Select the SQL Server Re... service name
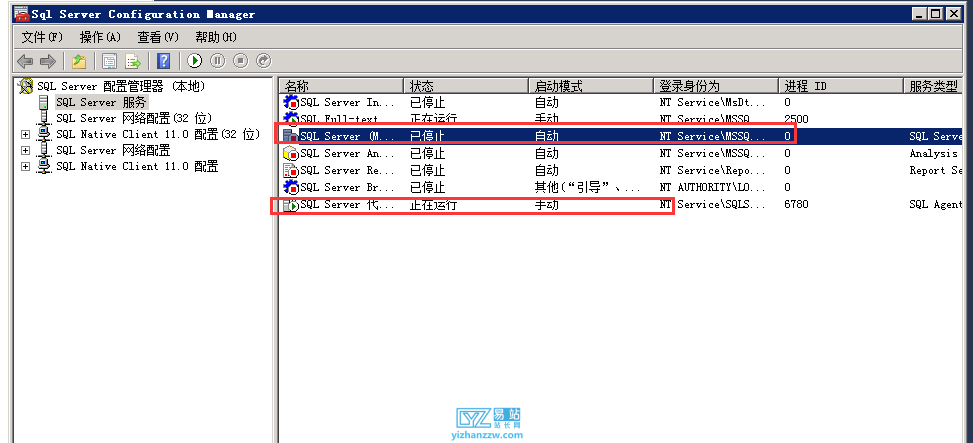 tap(348, 170)
